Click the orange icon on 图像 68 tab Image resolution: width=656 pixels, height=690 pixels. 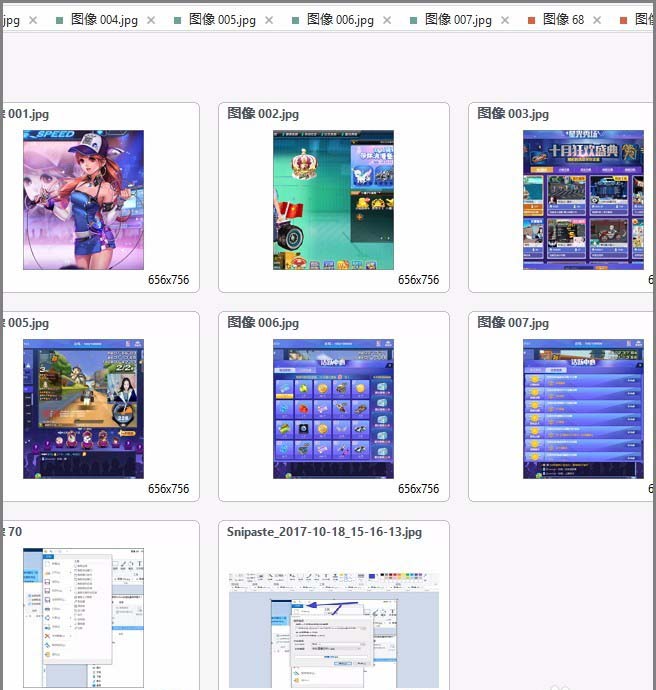tap(531, 20)
